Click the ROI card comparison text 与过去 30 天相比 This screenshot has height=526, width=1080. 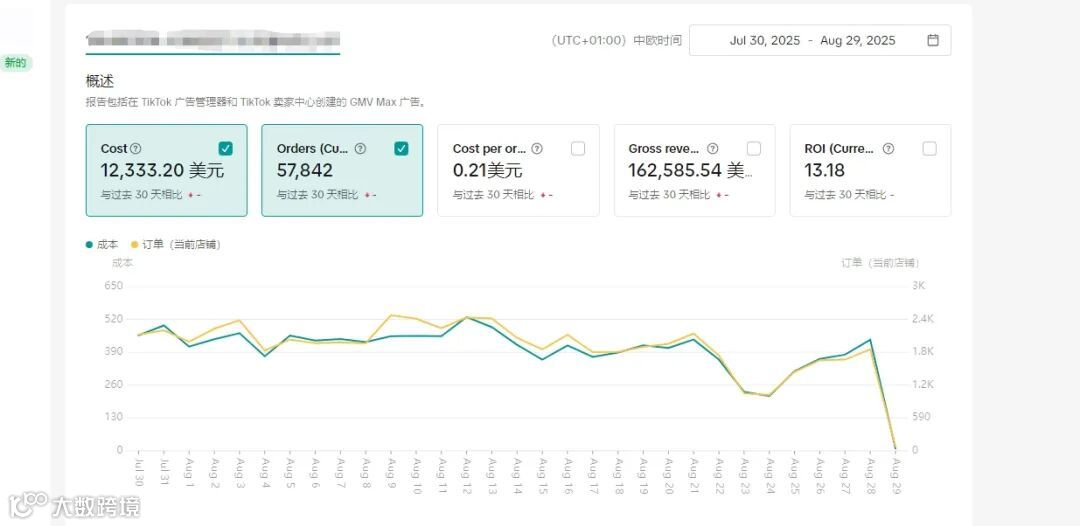coord(845,195)
